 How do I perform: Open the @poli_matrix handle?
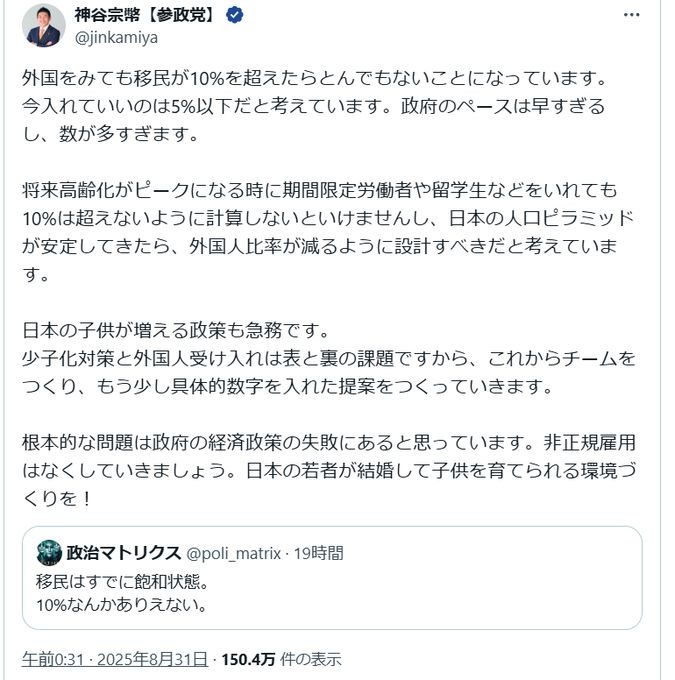pyautogui.click(x=234, y=553)
